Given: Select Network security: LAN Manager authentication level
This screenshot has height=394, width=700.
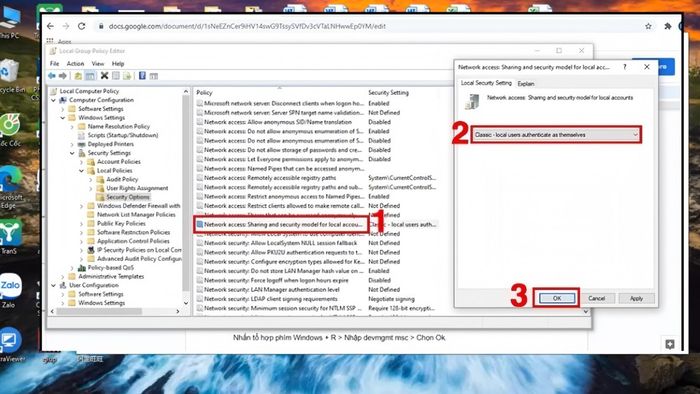Looking at the screenshot, I should pos(272,290).
